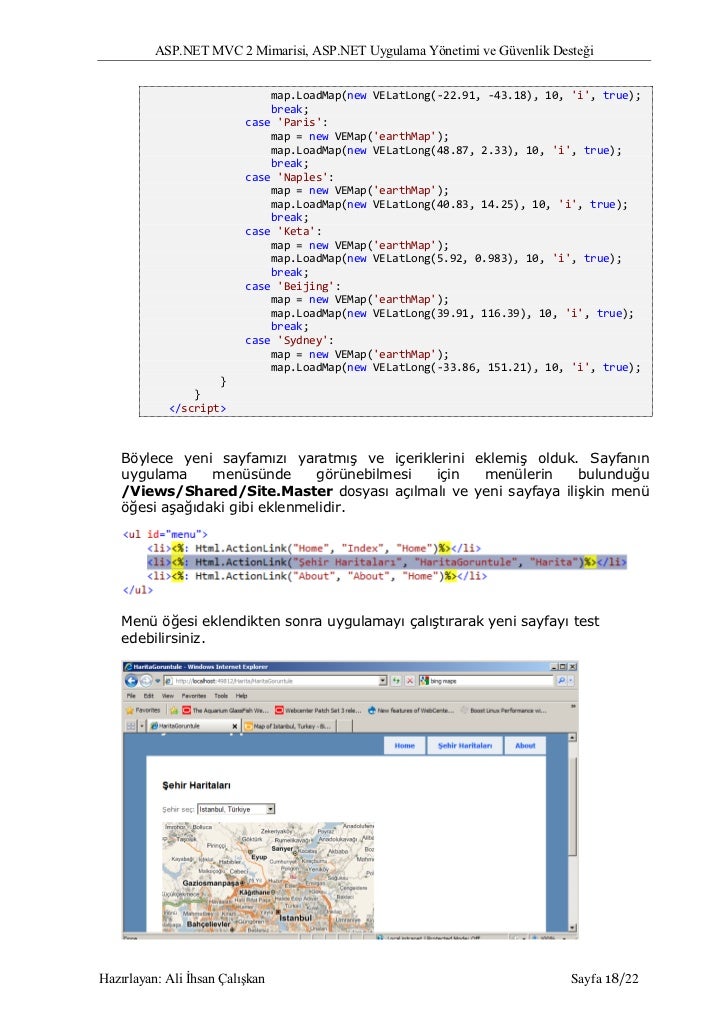Viewport: 728px width, 1030px height.
Task: Click the ASP.NET MVC 2 Mimarisi header title
Action: pyautogui.click(x=375, y=50)
